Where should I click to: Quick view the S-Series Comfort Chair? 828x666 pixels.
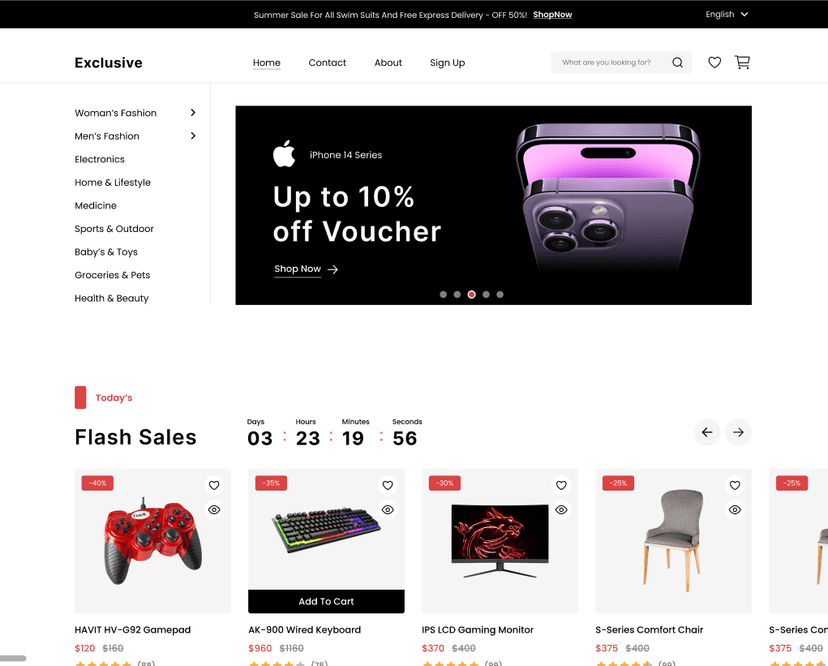tap(735, 510)
